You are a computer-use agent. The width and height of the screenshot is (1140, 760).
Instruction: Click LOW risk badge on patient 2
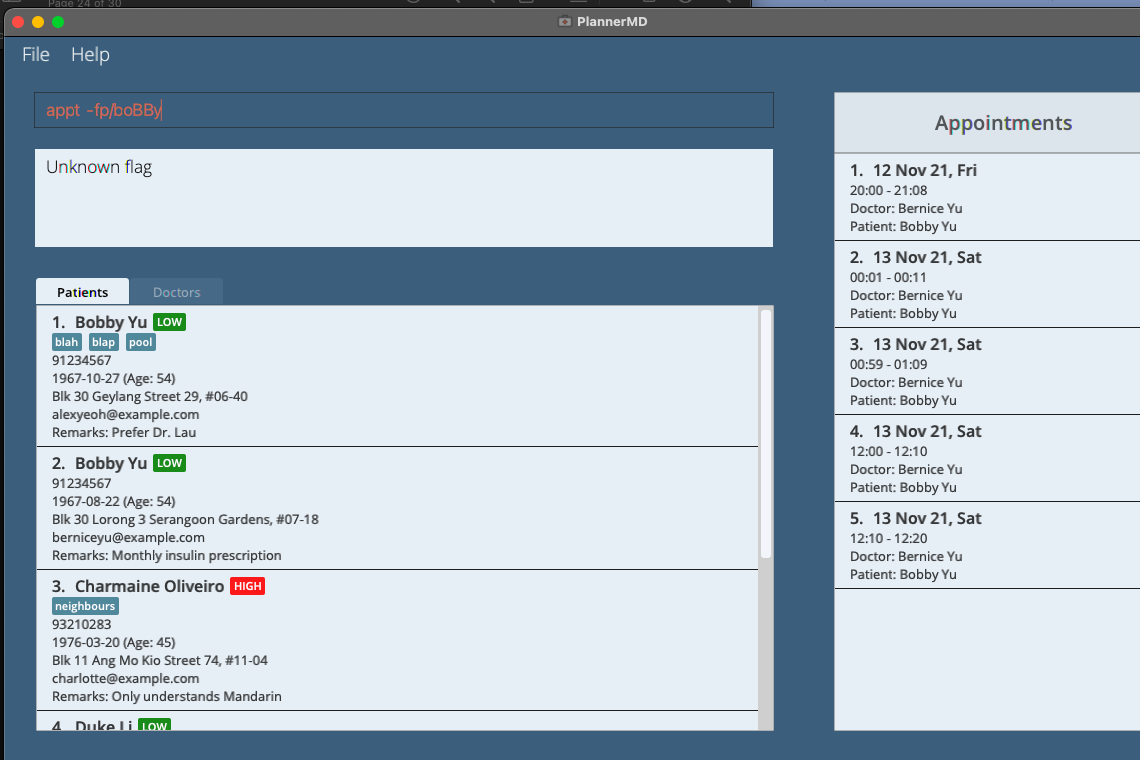[x=169, y=463]
